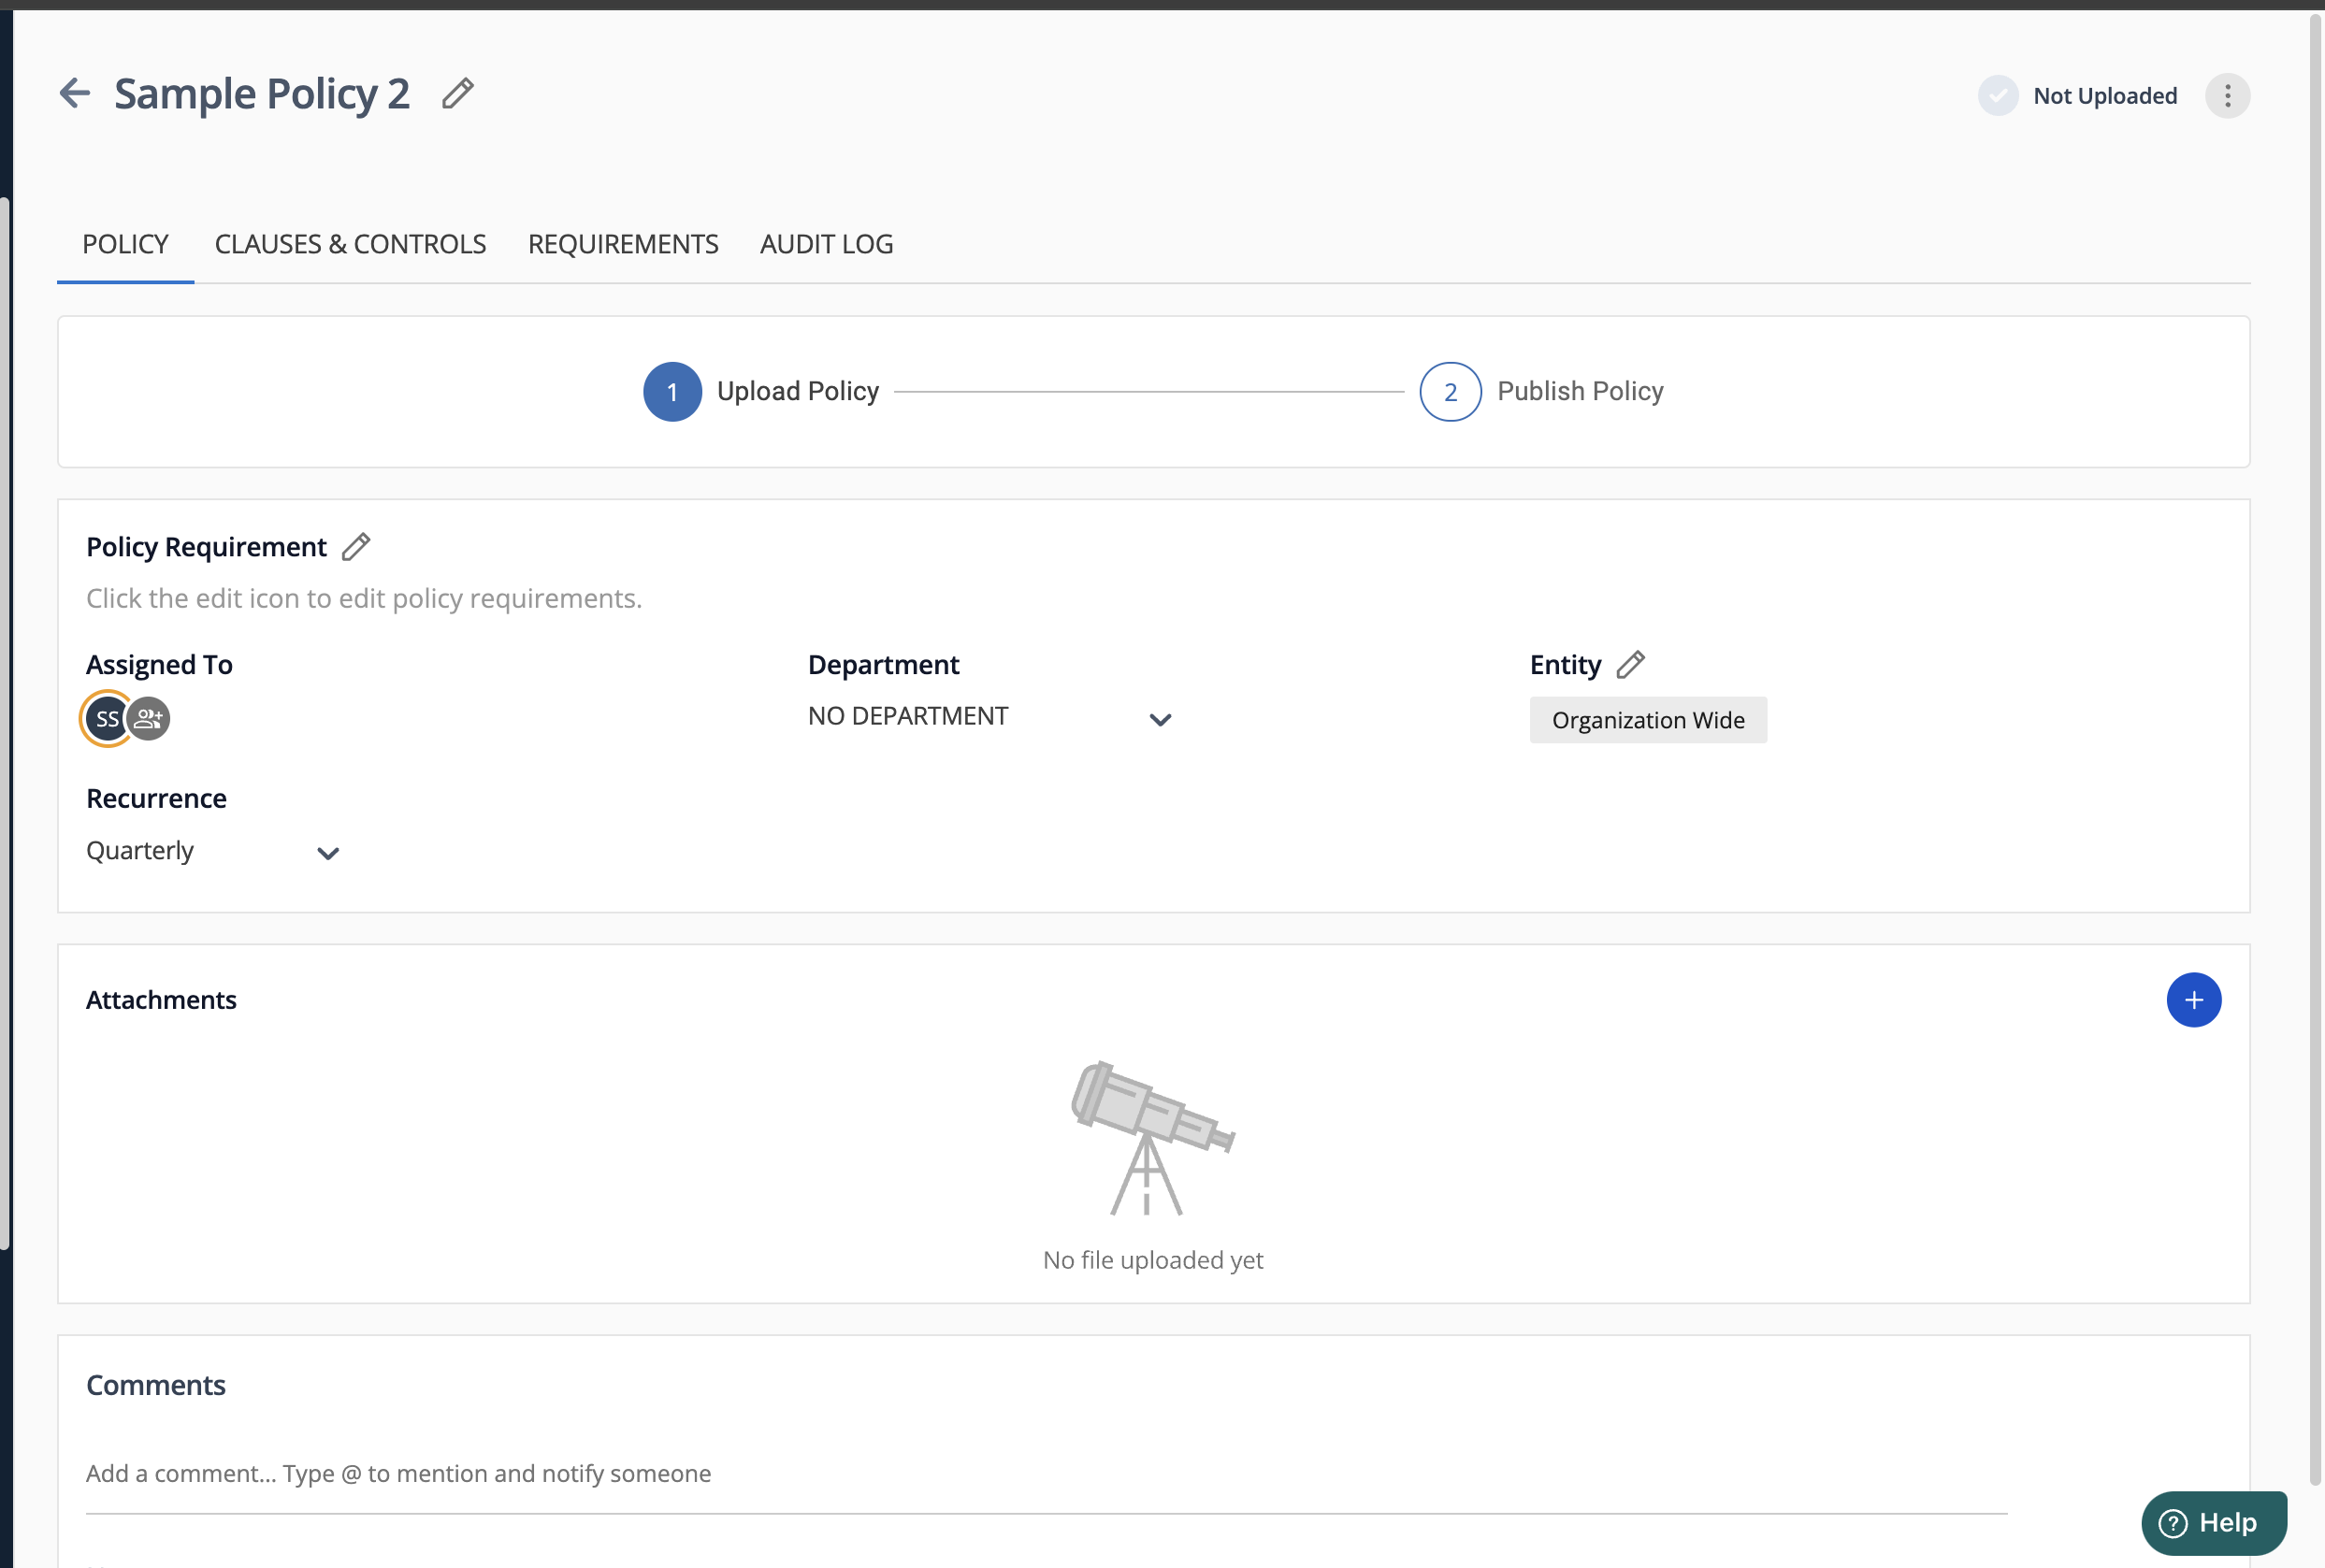Go back using the left arrow
Image resolution: width=2325 pixels, height=1568 pixels.
pos(75,94)
